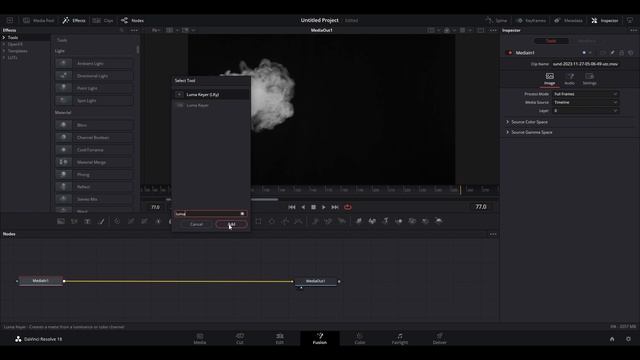Image resolution: width=640 pixels, height=360 pixels.
Task: Open the Nodes panel options menu
Action: click(x=493, y=234)
